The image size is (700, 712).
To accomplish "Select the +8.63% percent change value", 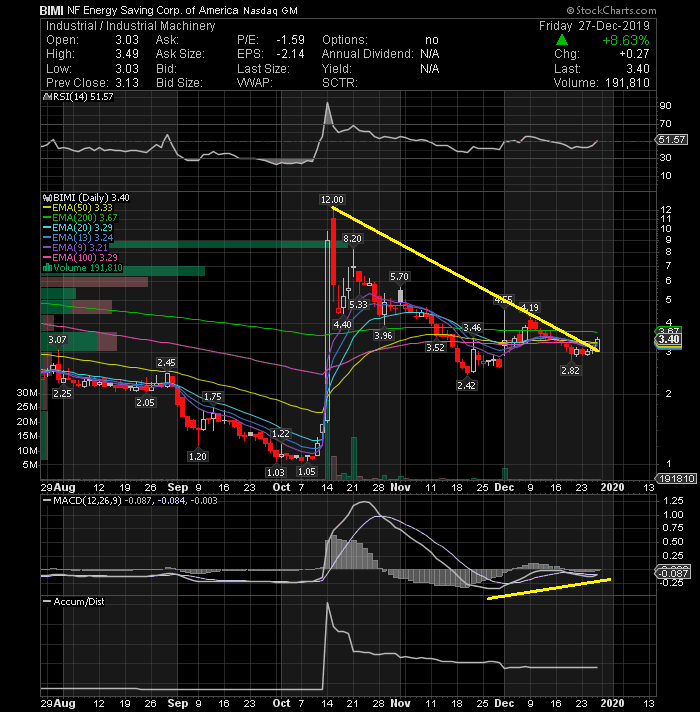I will (626, 40).
